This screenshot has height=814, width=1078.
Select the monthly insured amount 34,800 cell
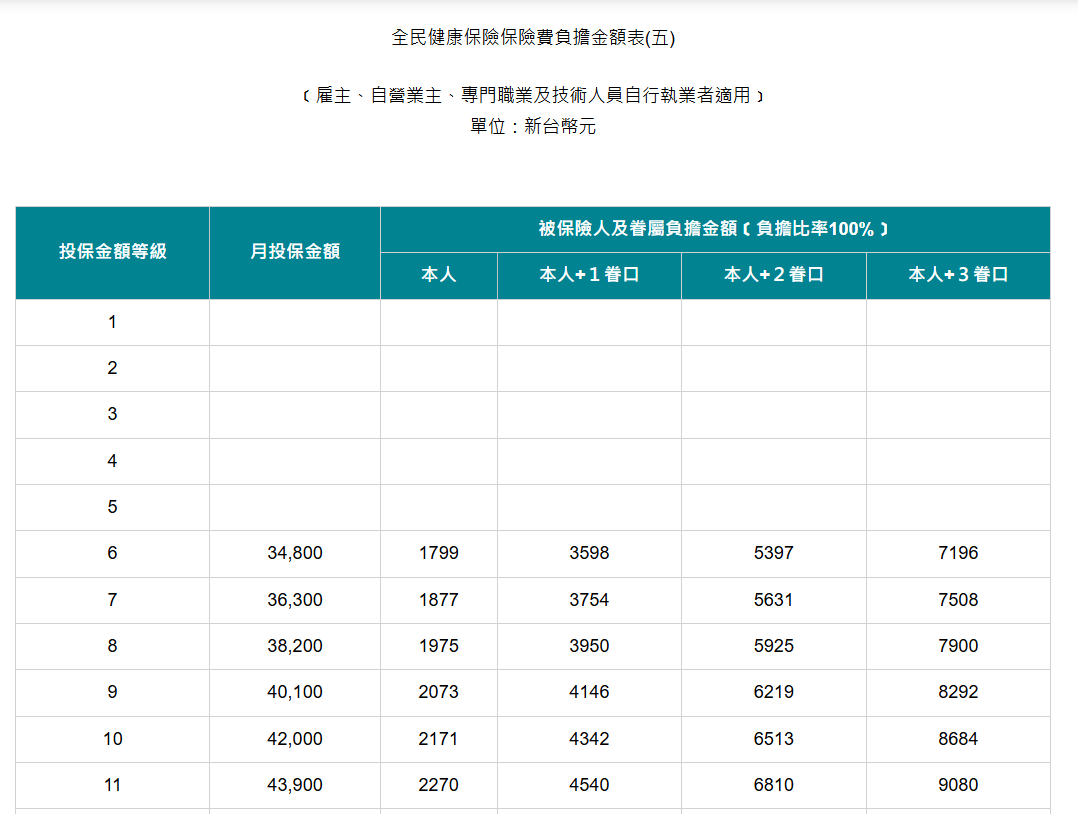[x=295, y=553]
